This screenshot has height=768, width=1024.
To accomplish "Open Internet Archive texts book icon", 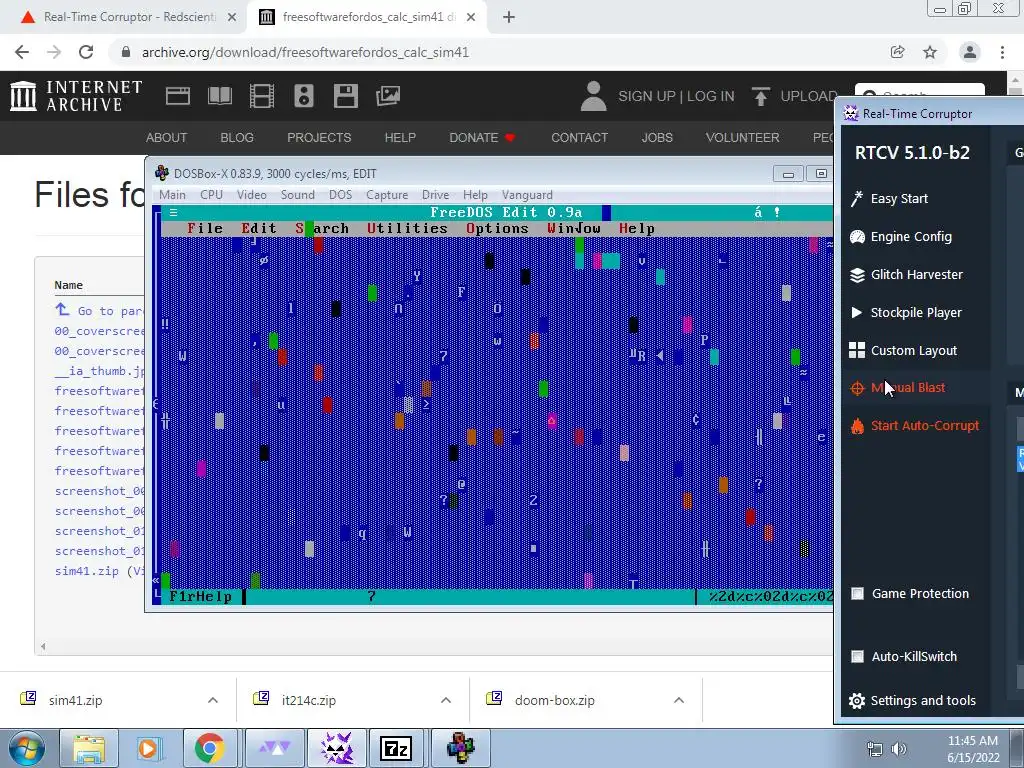I will (x=219, y=96).
